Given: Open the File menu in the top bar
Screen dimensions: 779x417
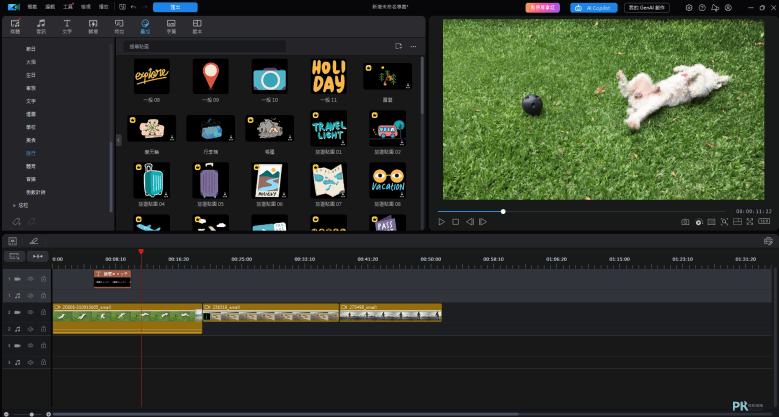Looking at the screenshot, I should 33,7.
